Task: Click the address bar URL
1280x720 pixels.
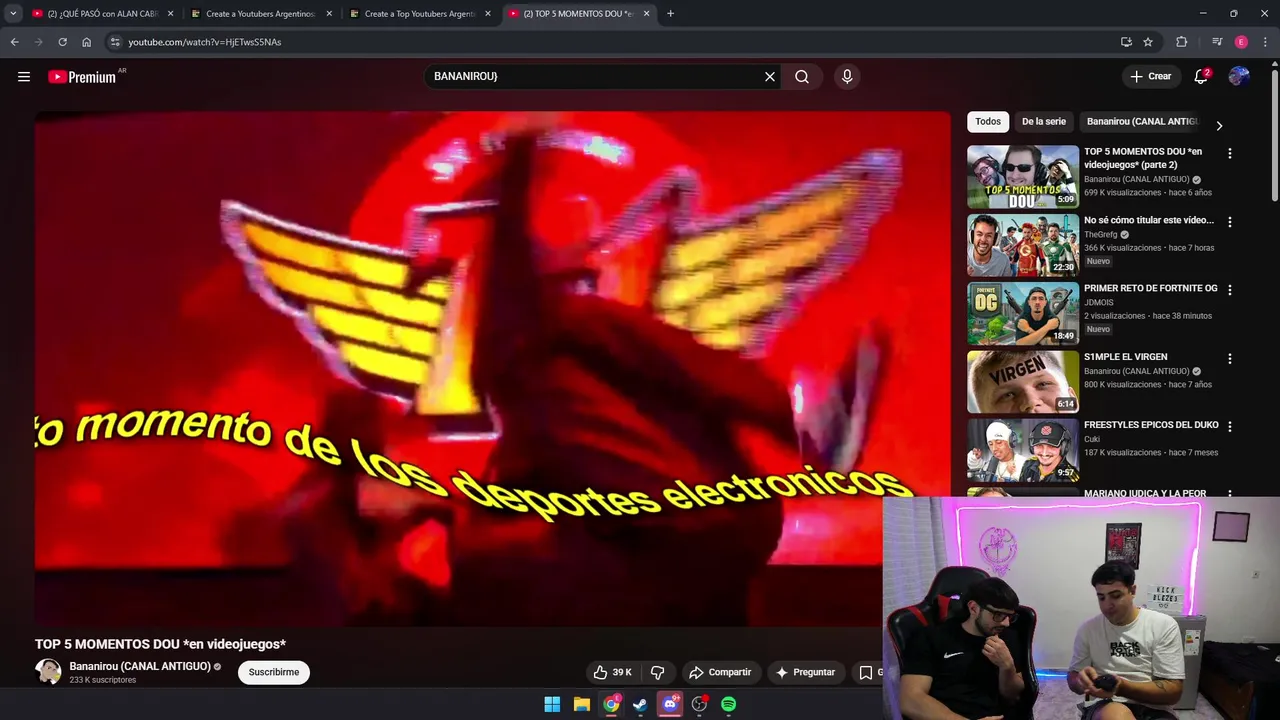Action: (204, 42)
